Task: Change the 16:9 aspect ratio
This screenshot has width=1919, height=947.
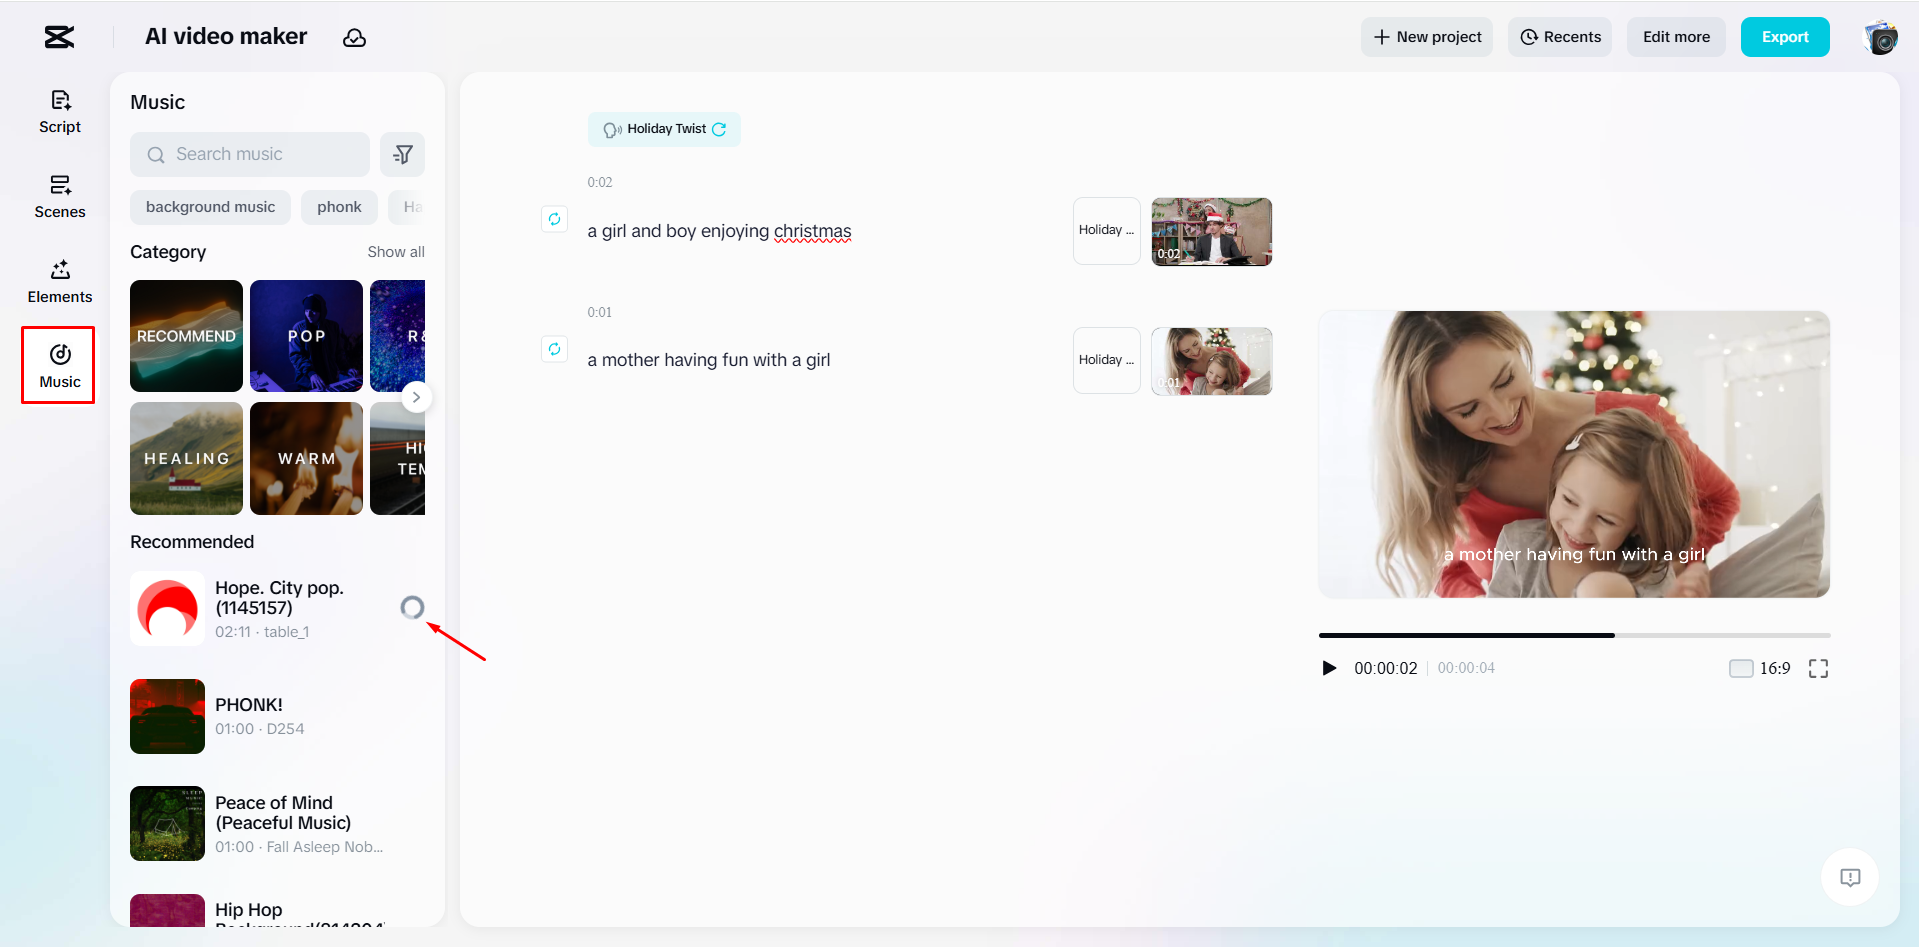Action: (x=1760, y=668)
